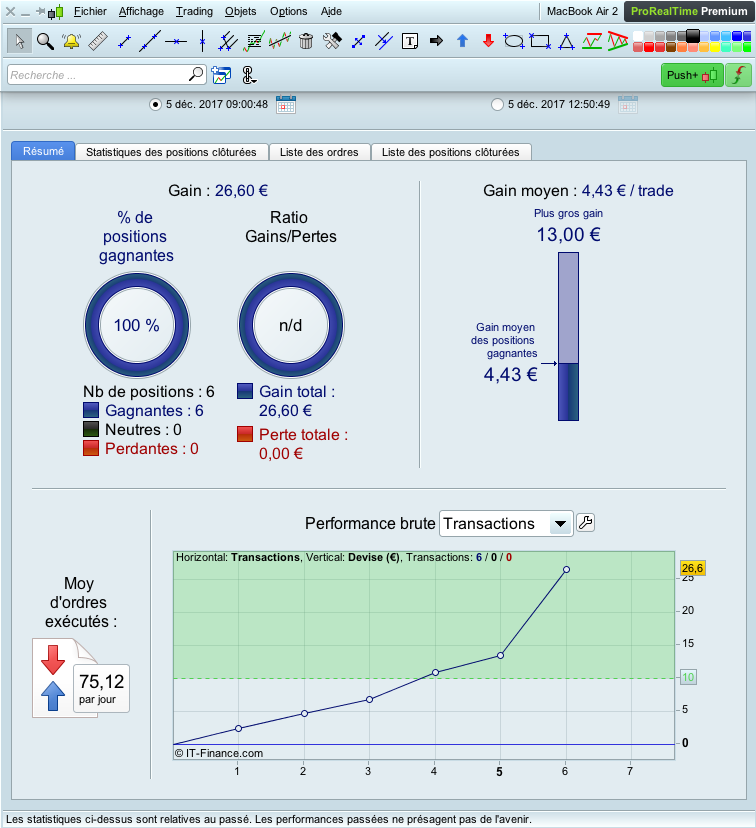
Task: Click the Plus gros gain bar
Action: click(569, 336)
